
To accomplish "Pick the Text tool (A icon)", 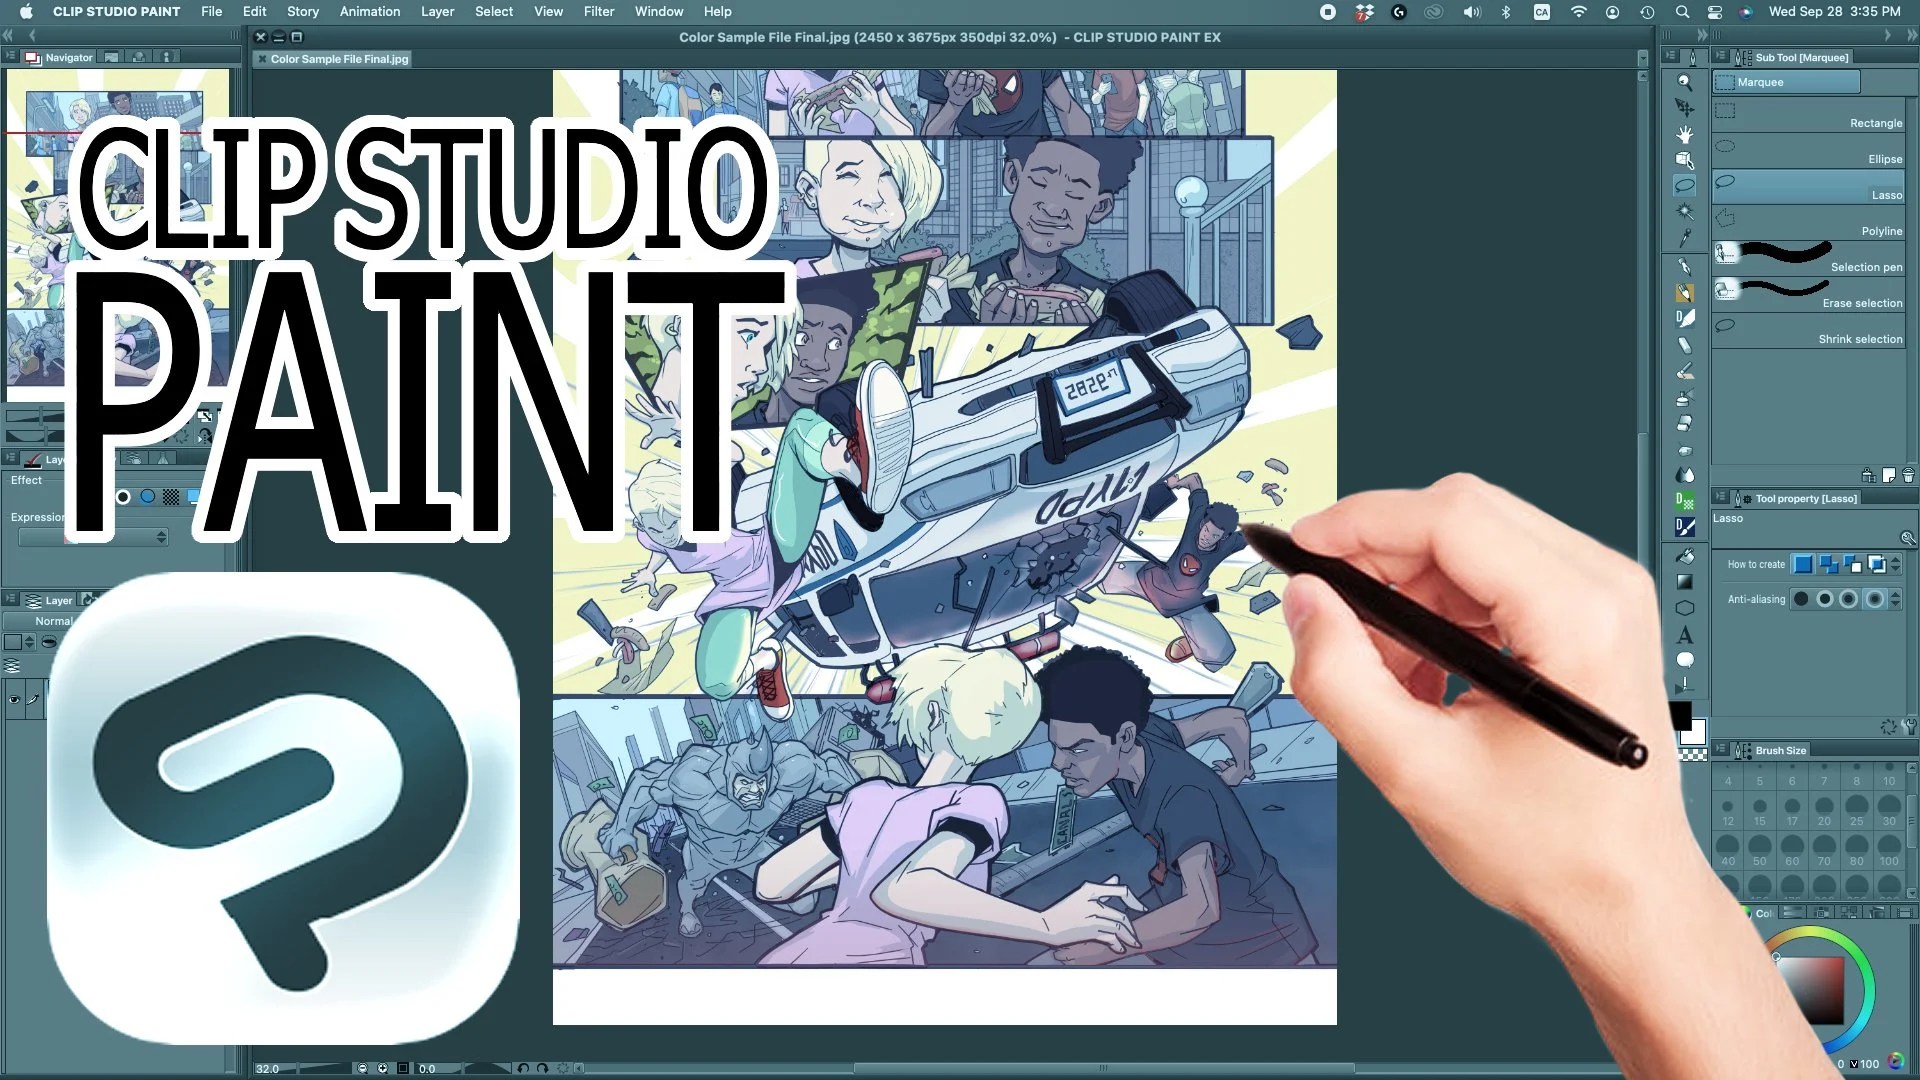I will pos(1684,635).
